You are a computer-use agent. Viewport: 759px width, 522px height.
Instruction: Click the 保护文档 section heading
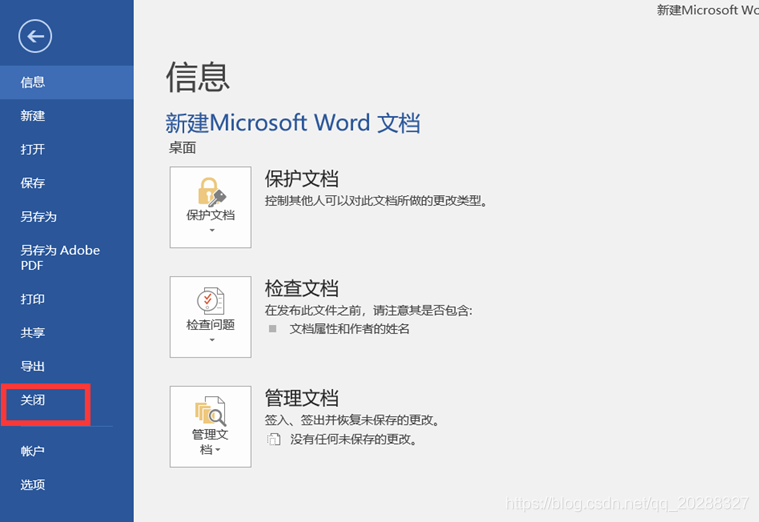click(302, 179)
